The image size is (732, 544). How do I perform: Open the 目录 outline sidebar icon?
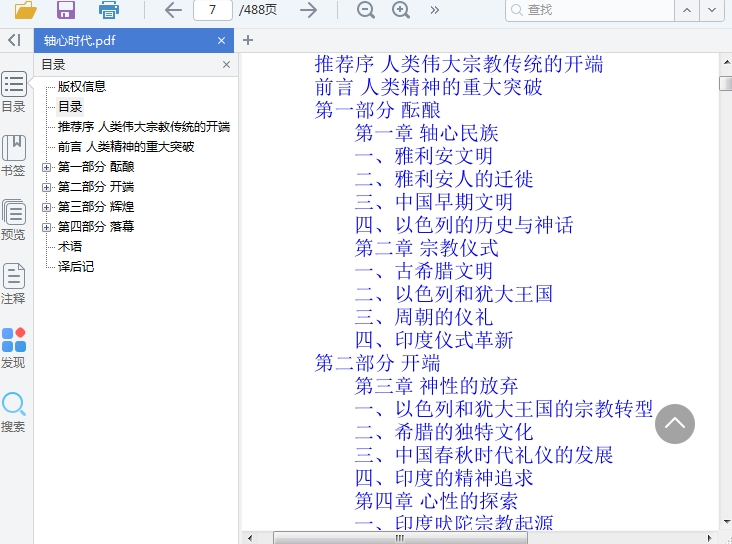click(x=14, y=92)
